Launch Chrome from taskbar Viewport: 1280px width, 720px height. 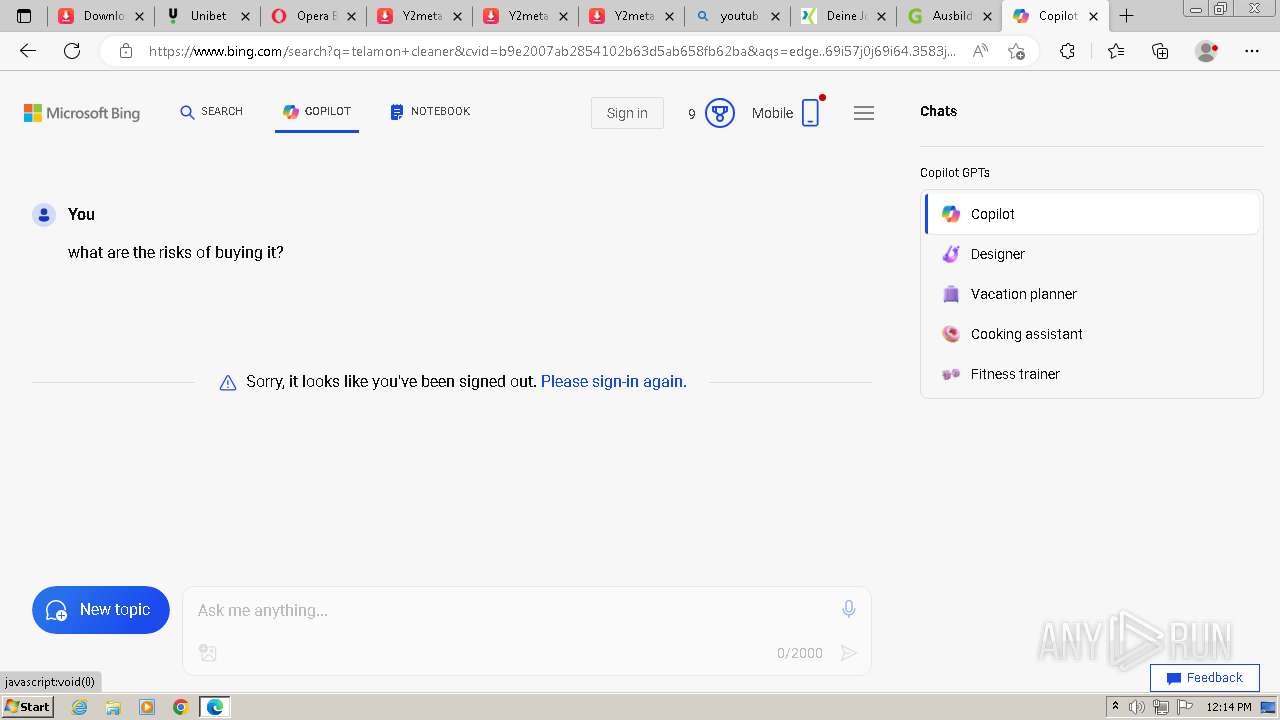(x=180, y=707)
